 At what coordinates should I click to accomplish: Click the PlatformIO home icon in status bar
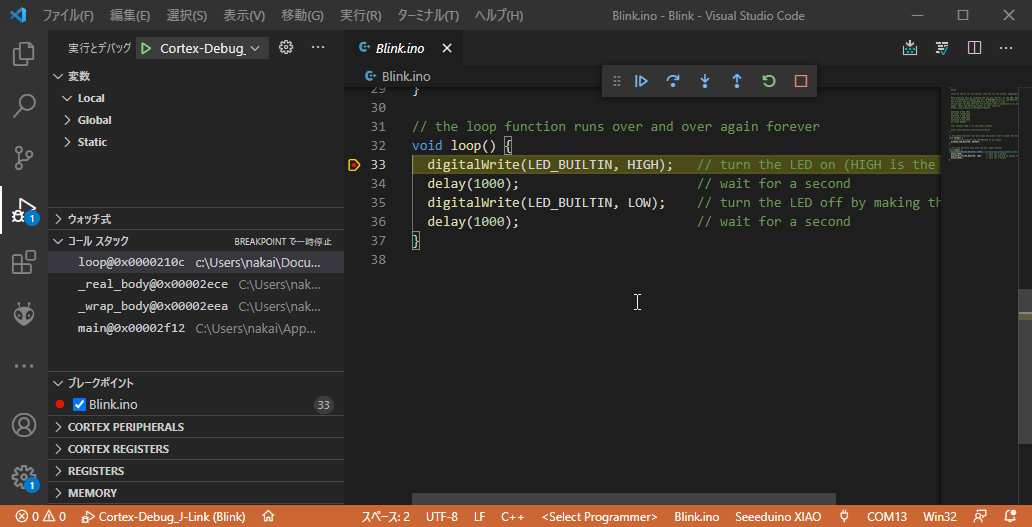(268, 516)
